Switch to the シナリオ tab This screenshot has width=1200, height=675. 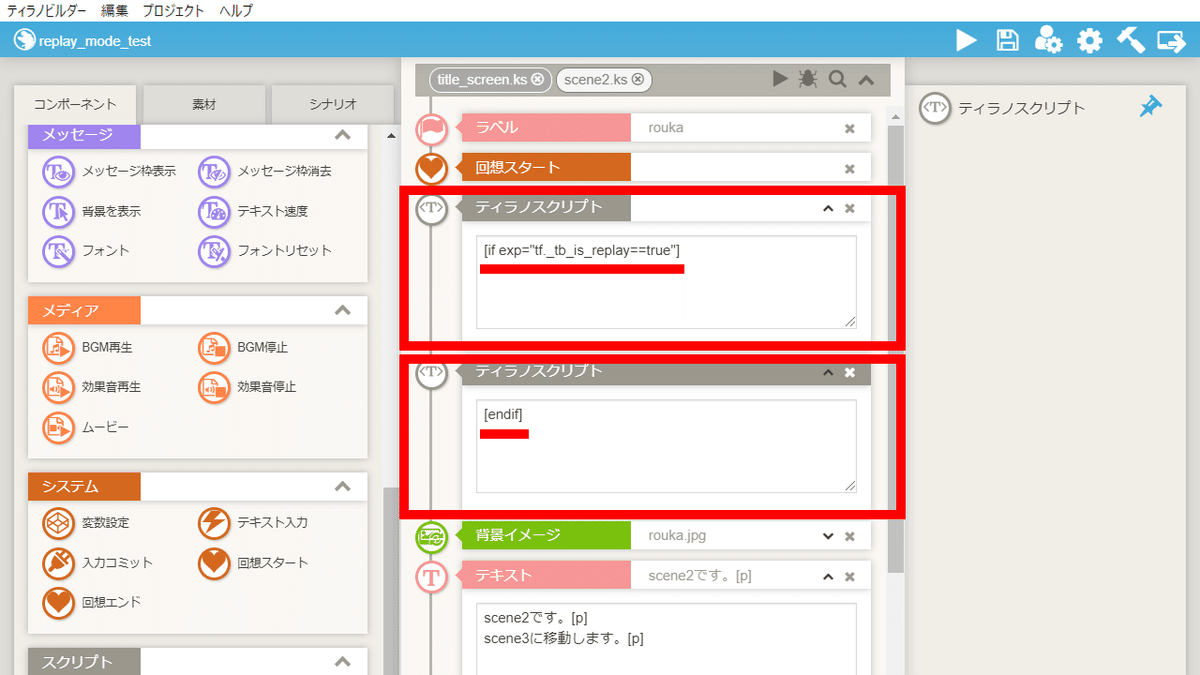[332, 104]
